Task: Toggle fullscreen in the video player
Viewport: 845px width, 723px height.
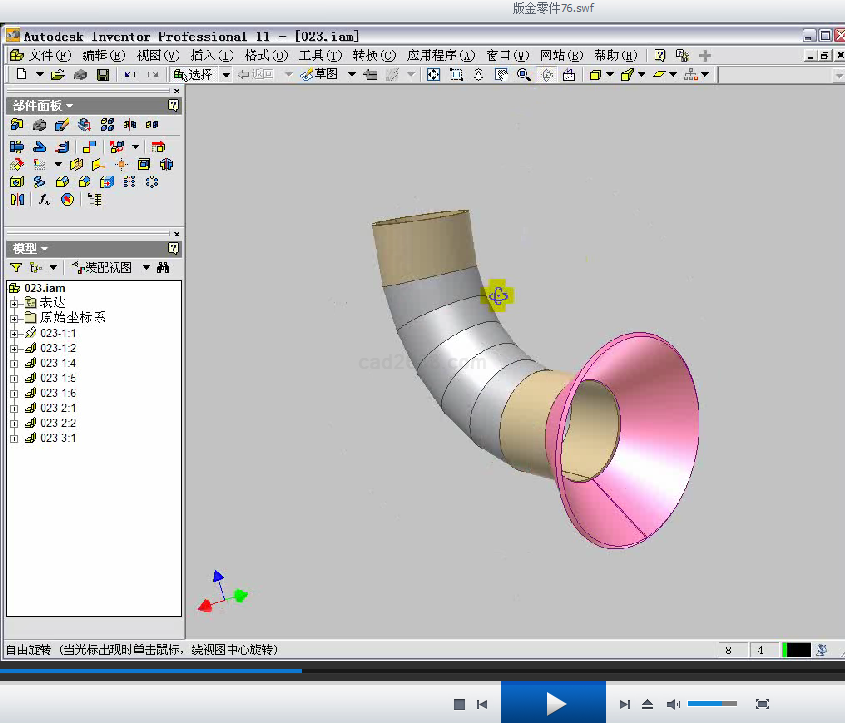Action: pos(762,705)
